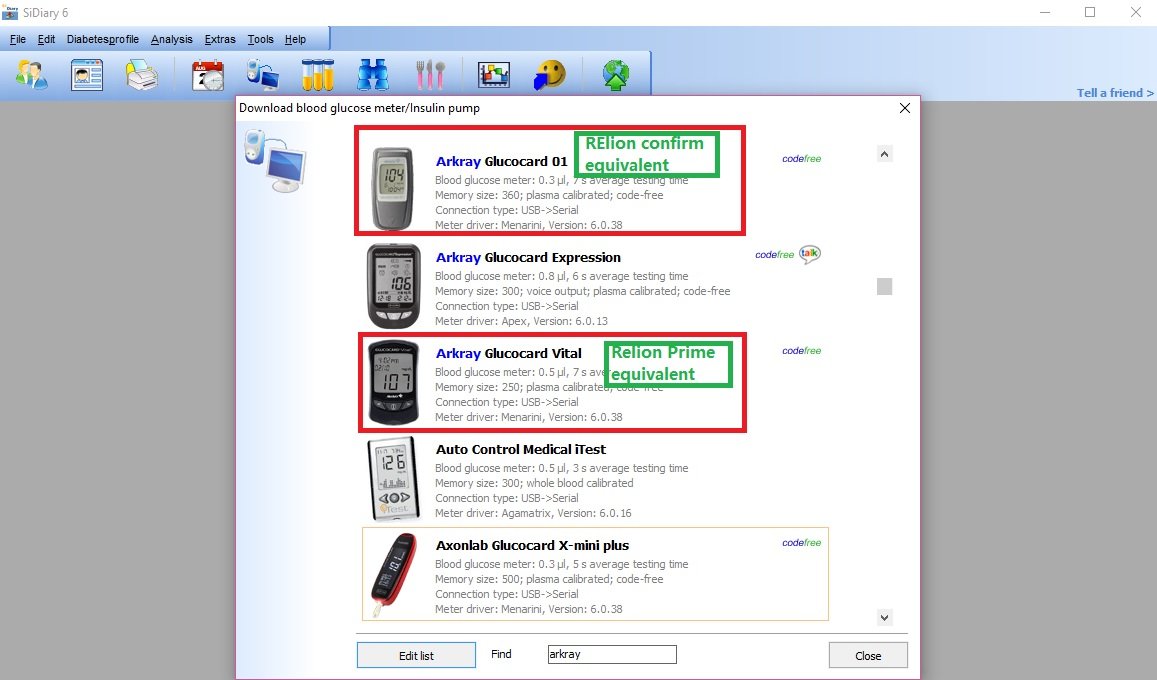The width and height of the screenshot is (1157, 680).
Task: Open the lab test tubes icon
Action: [x=318, y=75]
